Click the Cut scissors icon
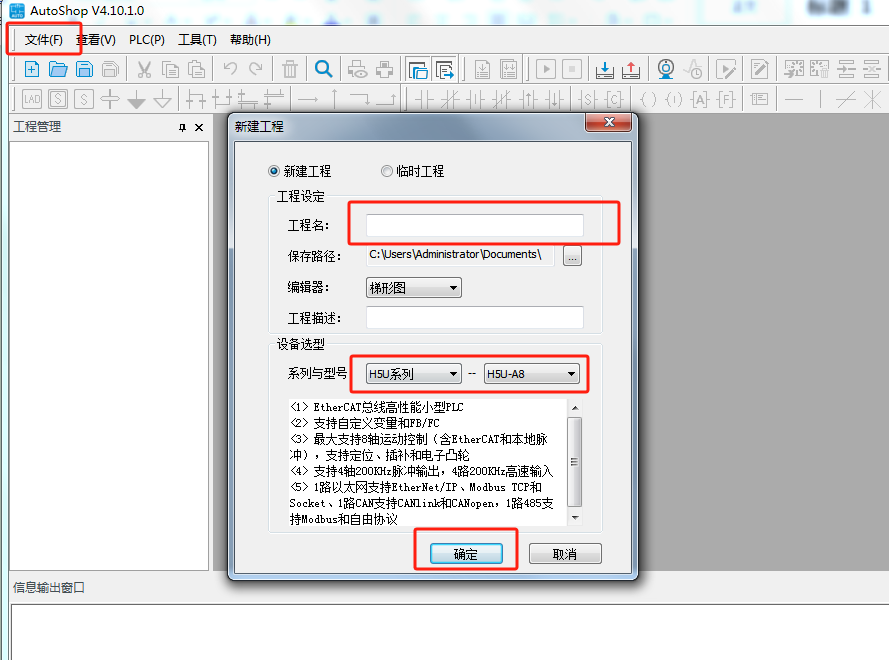 [144, 69]
